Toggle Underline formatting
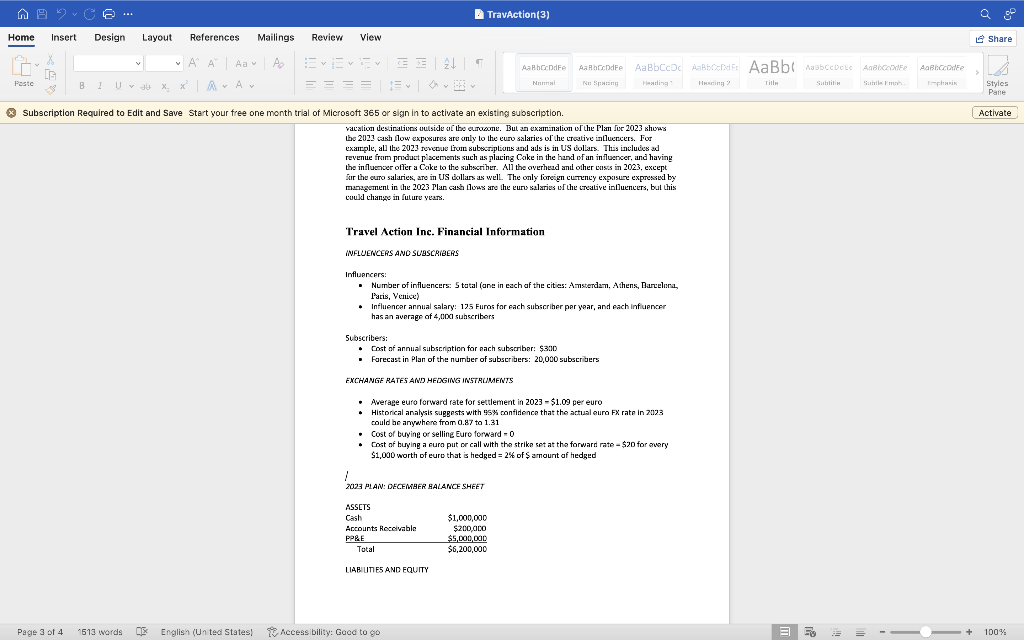The height and width of the screenshot is (640, 1024). (x=118, y=86)
